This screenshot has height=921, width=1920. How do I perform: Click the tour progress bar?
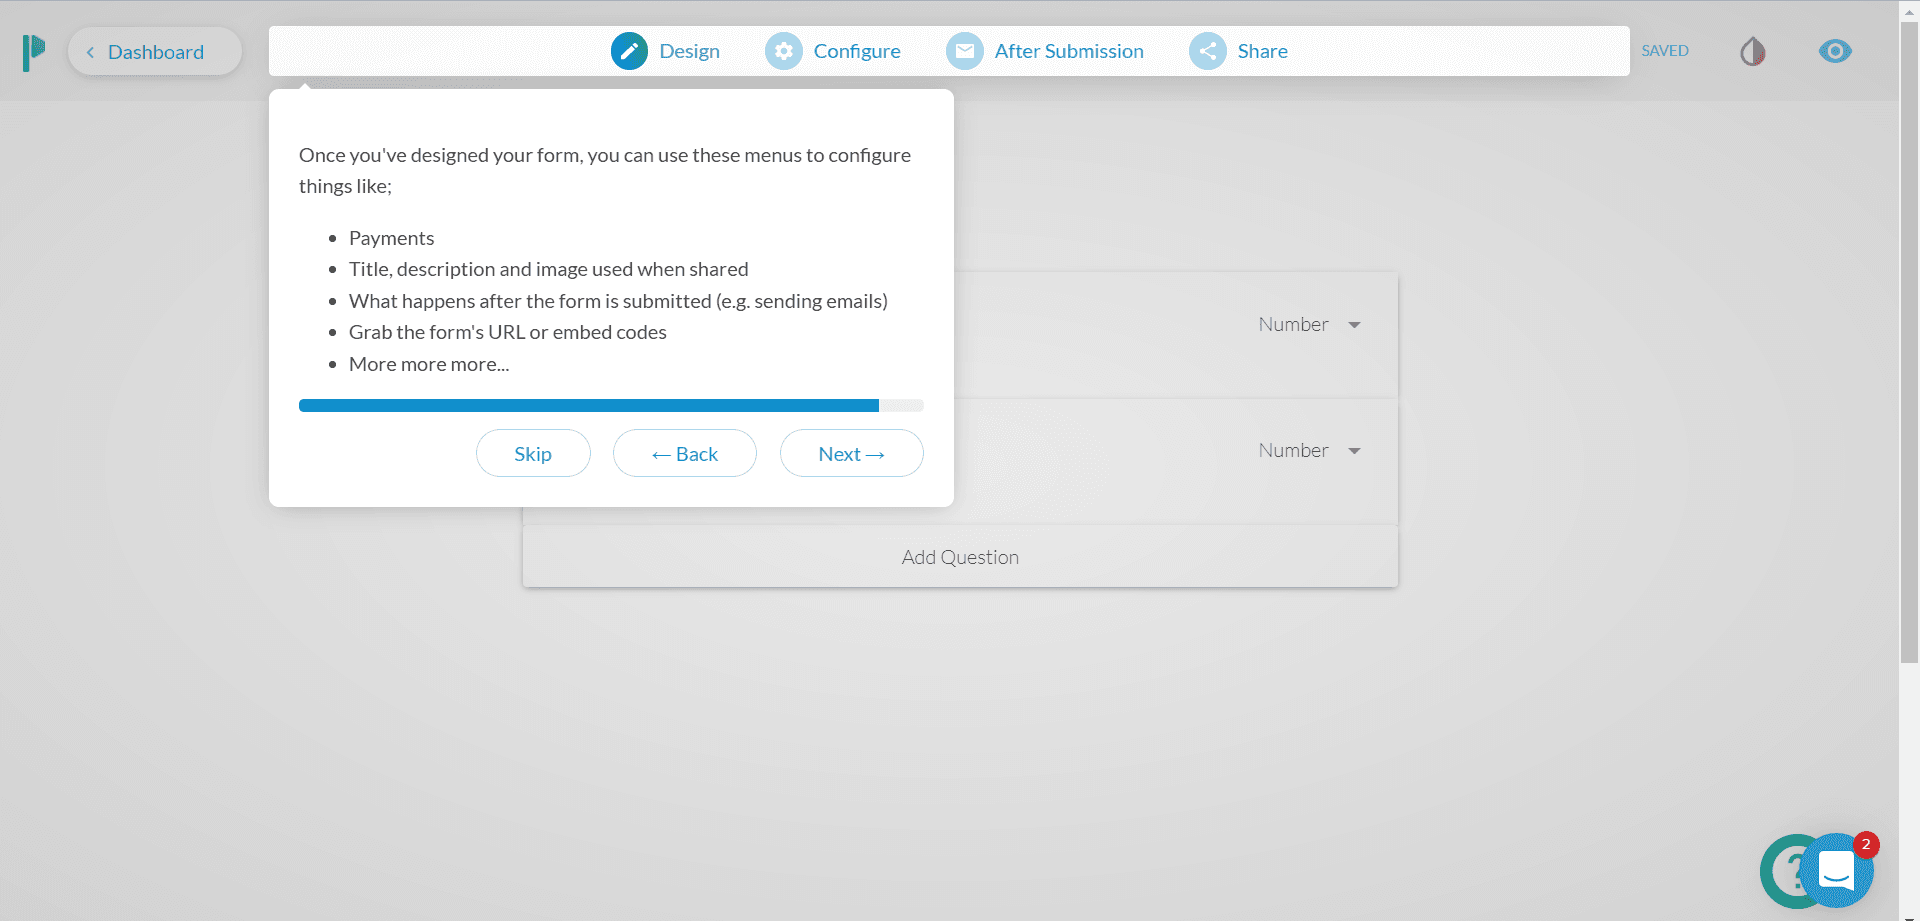tap(611, 405)
